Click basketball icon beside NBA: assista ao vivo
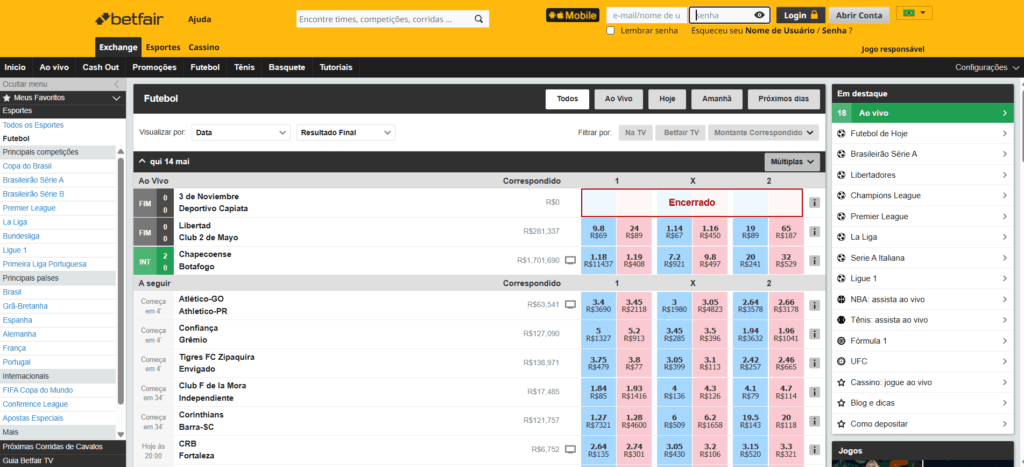The width and height of the screenshot is (1024, 467). (841, 300)
